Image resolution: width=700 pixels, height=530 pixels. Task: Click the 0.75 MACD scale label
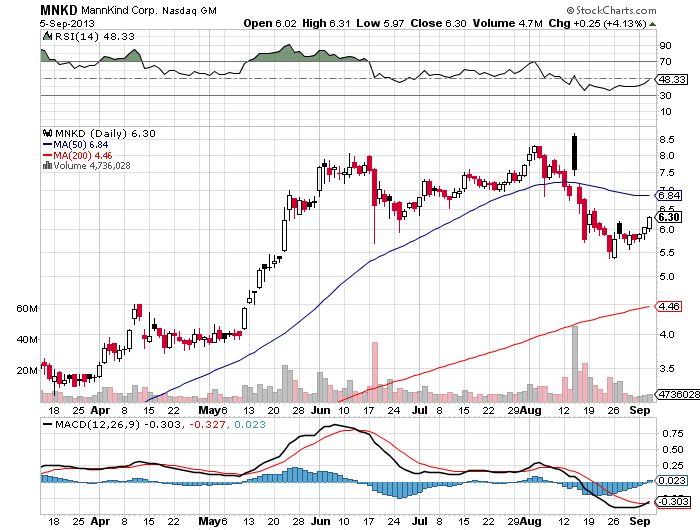[x=673, y=434]
